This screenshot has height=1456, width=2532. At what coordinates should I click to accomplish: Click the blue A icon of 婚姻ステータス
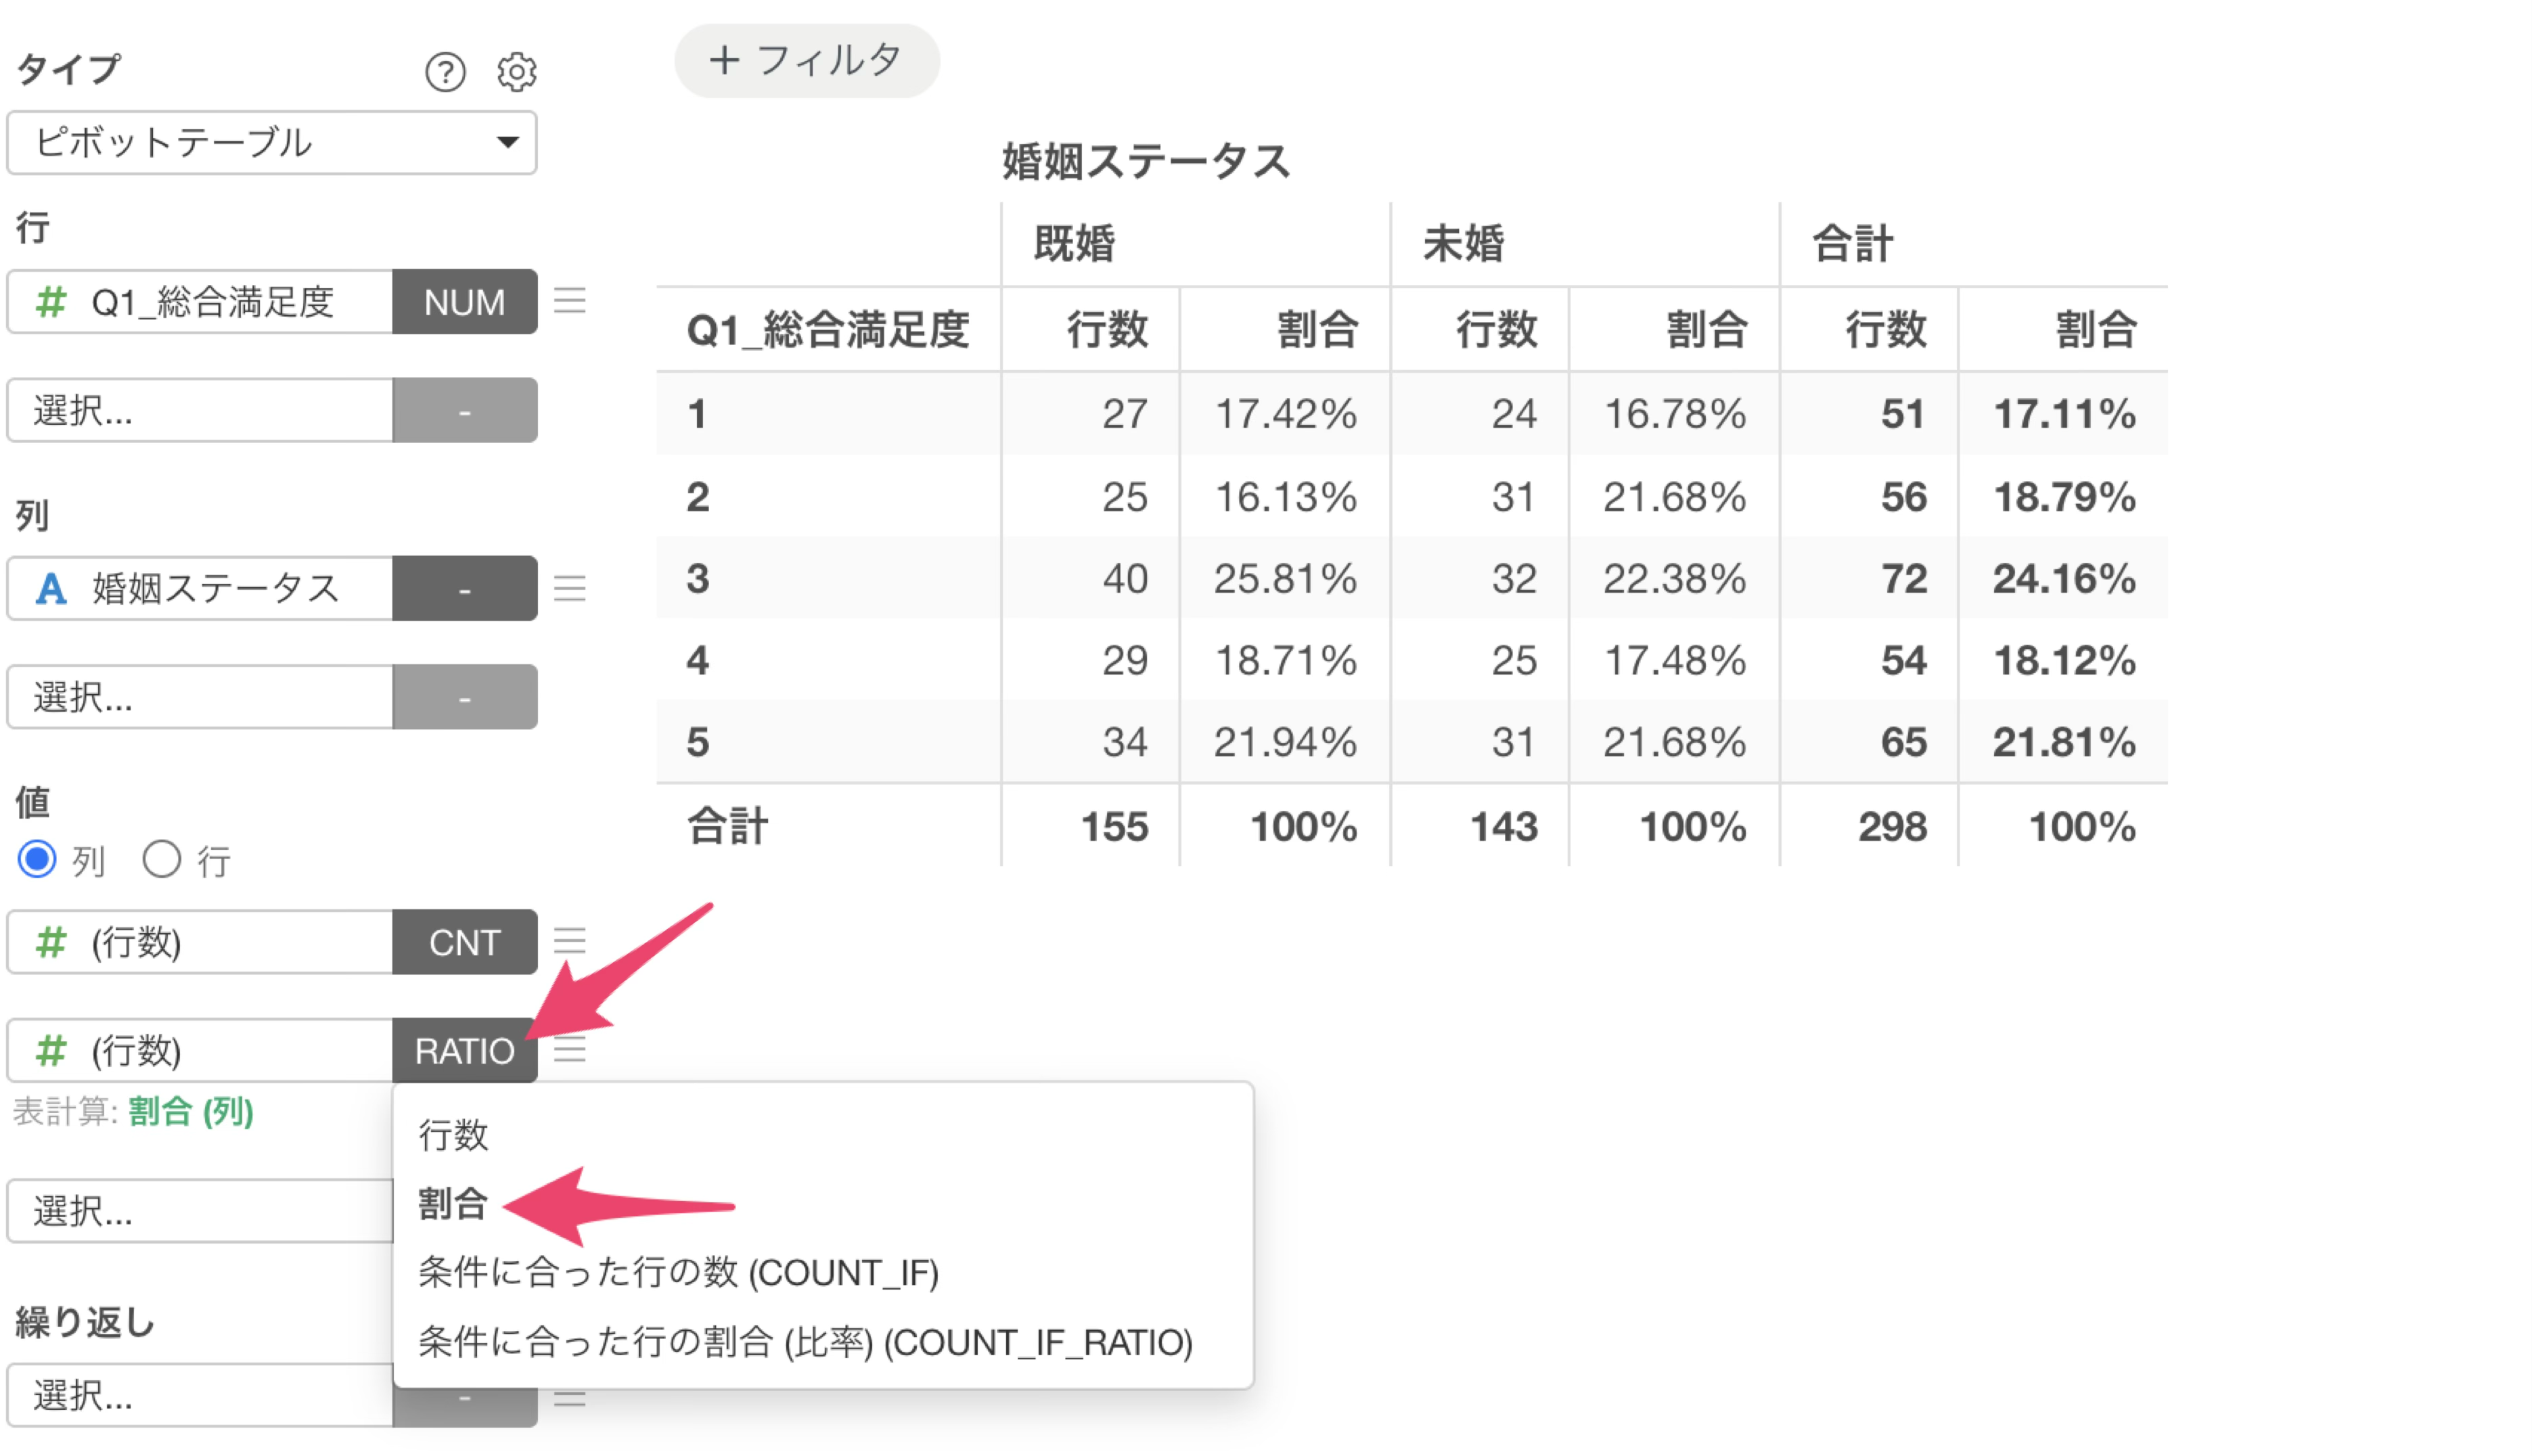[x=50, y=588]
